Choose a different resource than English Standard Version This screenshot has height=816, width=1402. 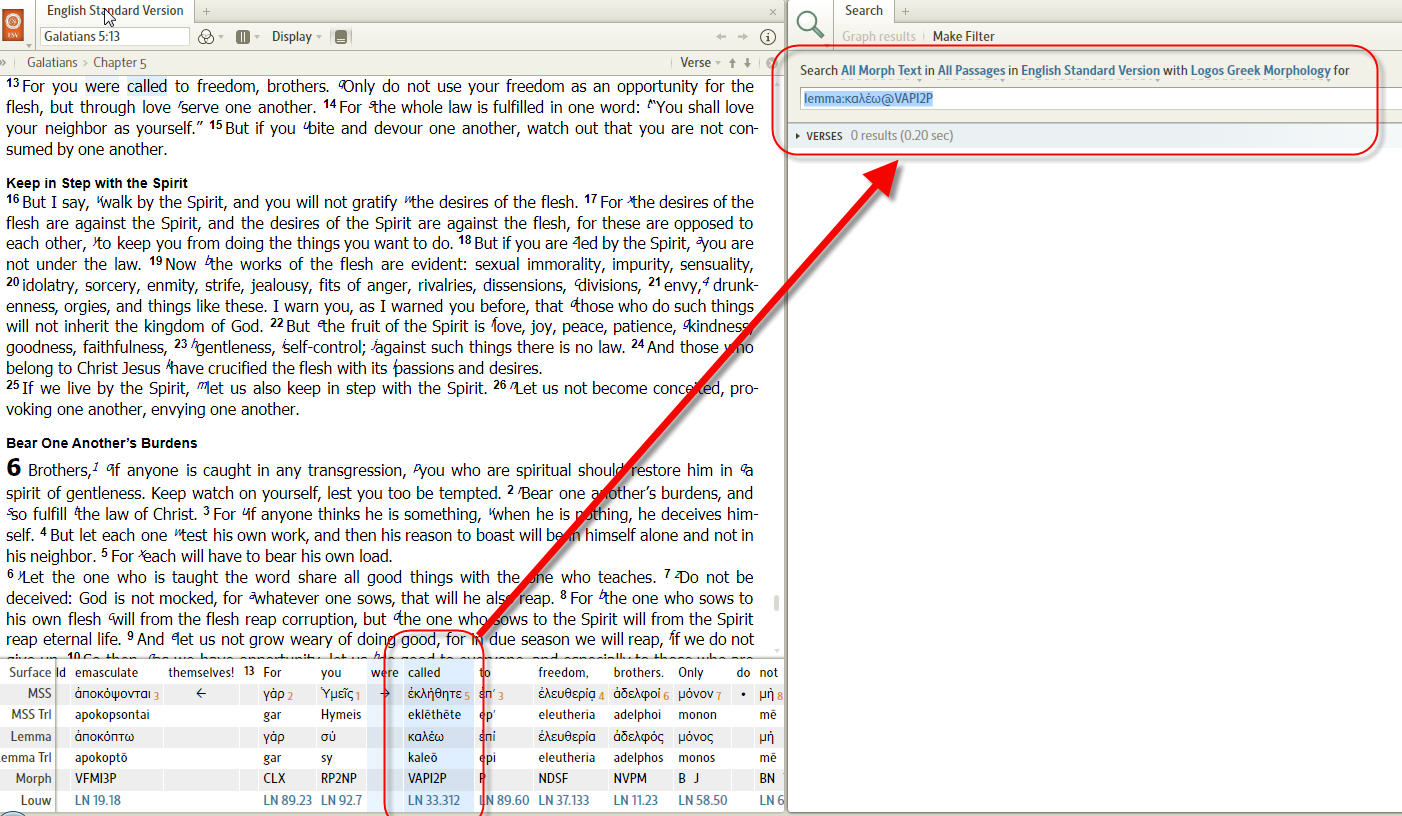pos(1090,71)
